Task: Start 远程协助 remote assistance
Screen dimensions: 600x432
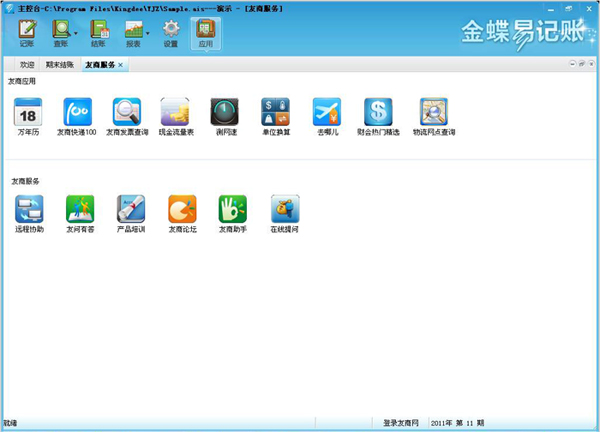Action: tap(29, 214)
